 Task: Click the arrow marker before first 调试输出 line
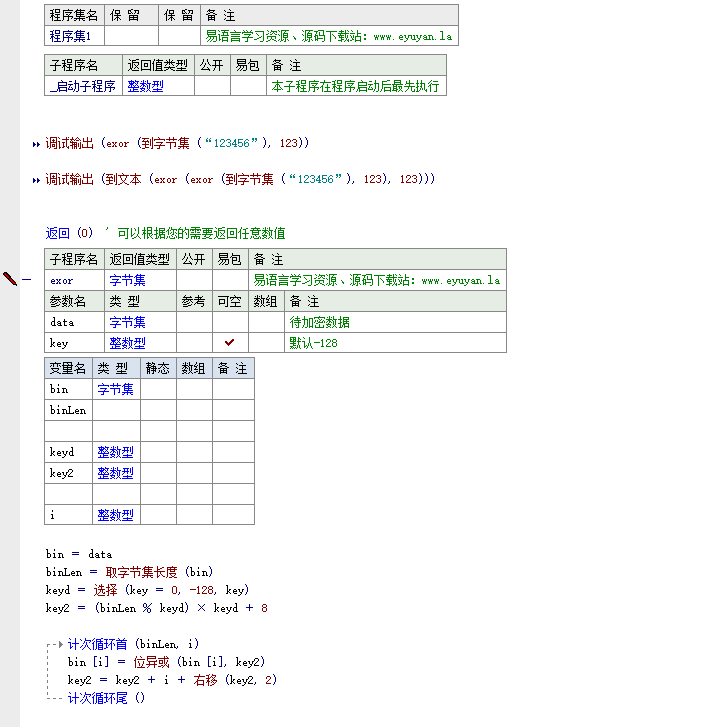coord(37,144)
